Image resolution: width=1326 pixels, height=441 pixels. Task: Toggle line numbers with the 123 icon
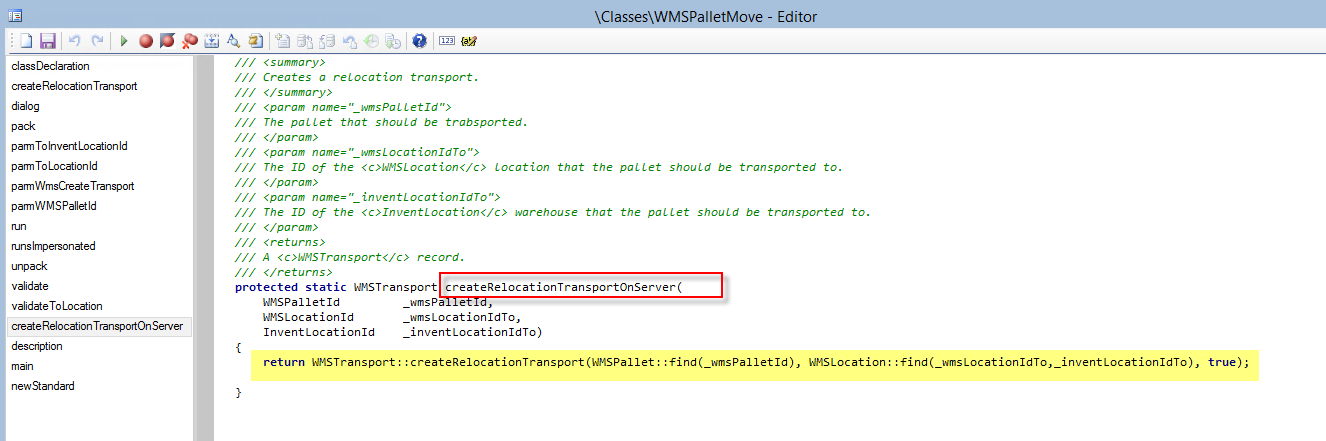447,41
